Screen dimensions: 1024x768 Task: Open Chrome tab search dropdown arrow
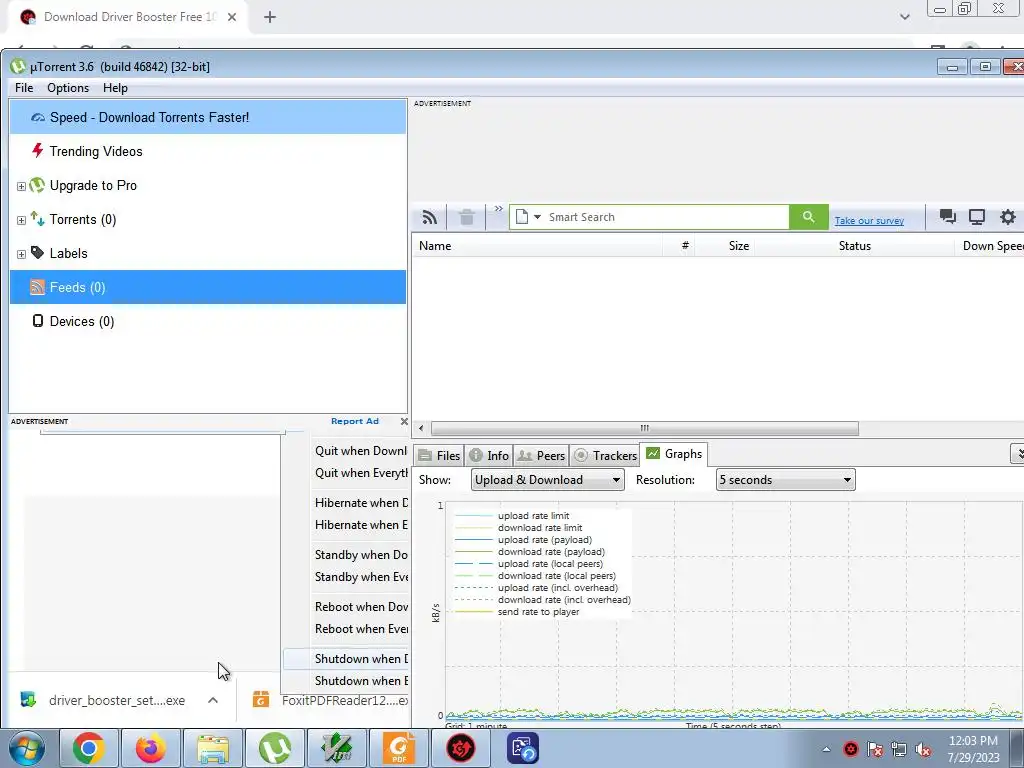[904, 17]
